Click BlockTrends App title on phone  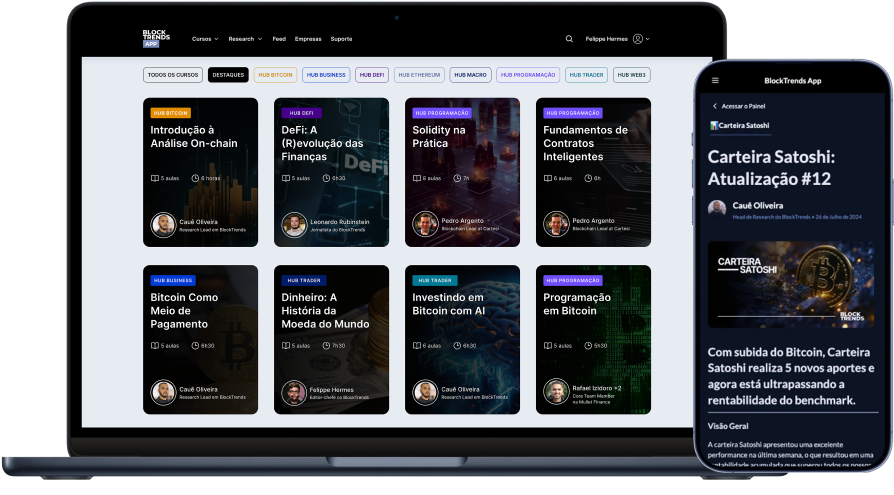[793, 81]
